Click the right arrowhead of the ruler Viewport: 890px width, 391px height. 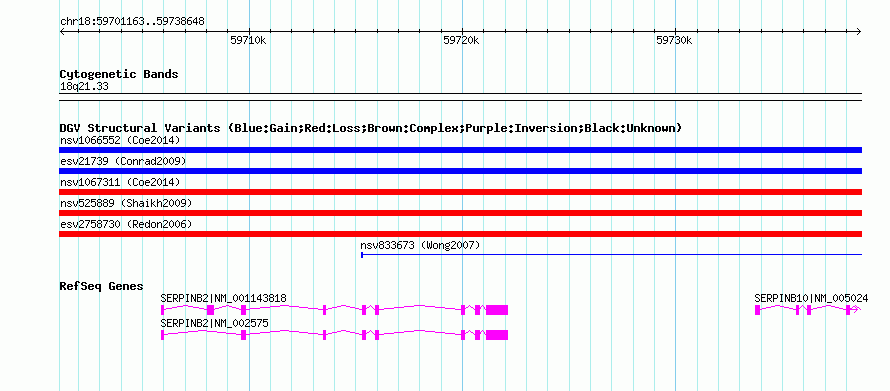(859, 31)
